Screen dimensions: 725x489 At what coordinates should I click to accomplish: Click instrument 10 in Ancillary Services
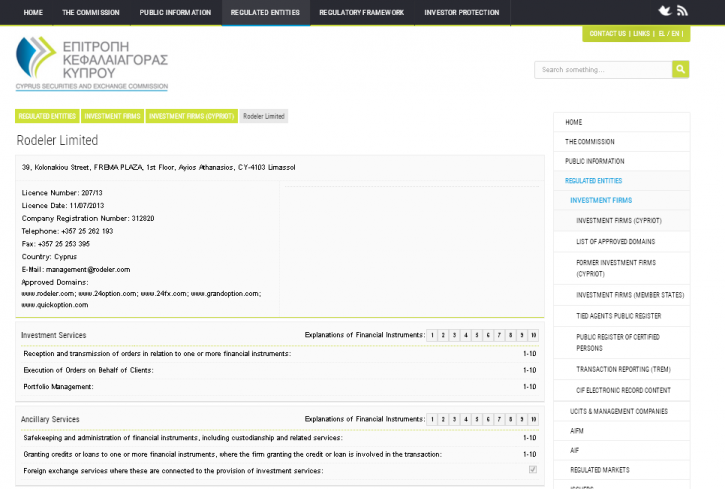coord(533,419)
